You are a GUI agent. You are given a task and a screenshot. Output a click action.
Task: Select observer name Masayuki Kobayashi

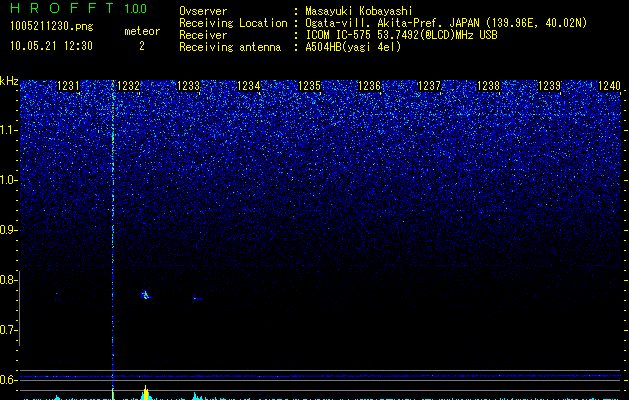359,11
